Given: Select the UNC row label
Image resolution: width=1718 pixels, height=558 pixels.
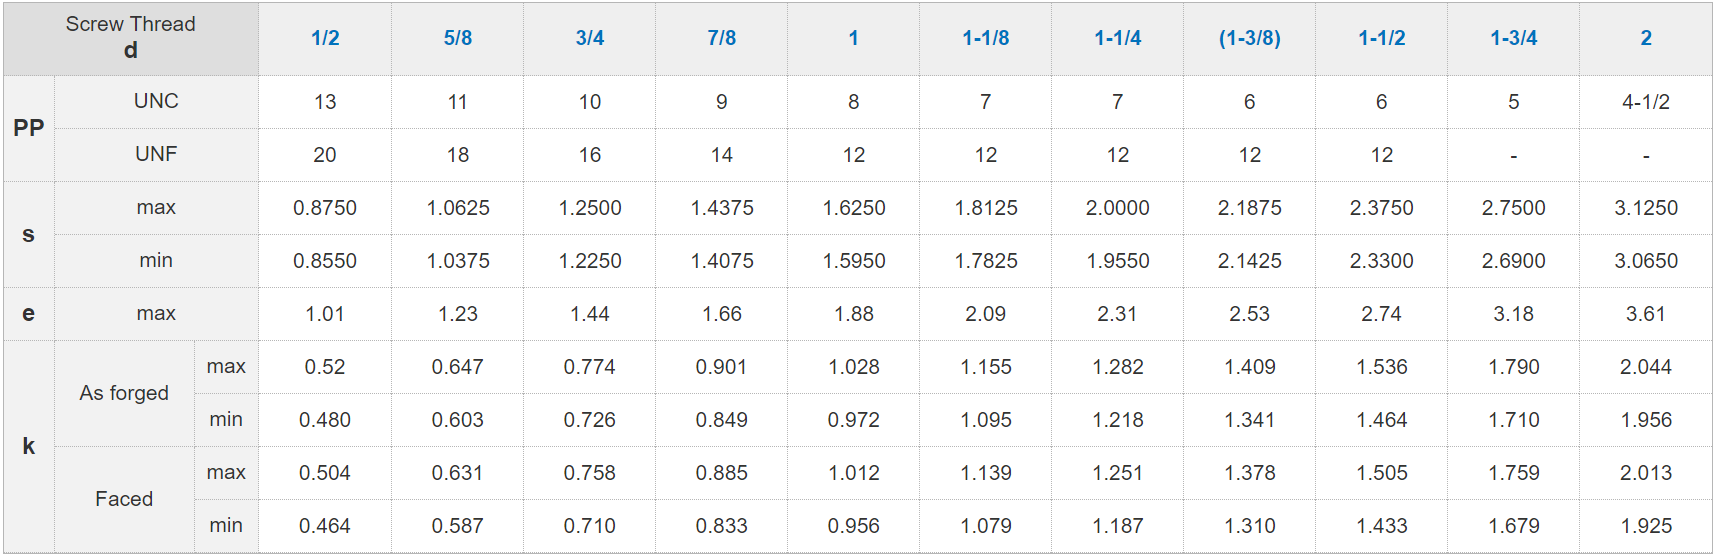Looking at the screenshot, I should 156,102.
